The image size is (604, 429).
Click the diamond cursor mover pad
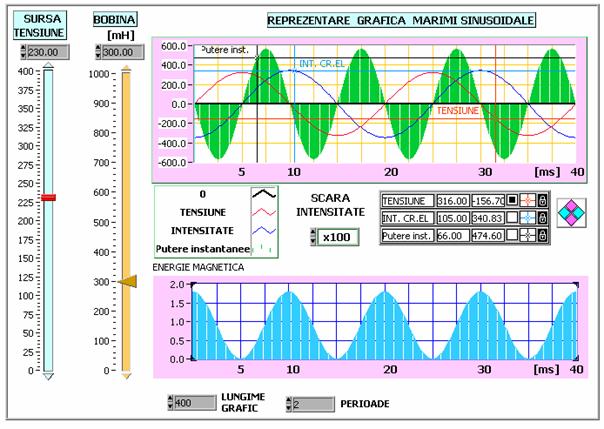tap(572, 213)
